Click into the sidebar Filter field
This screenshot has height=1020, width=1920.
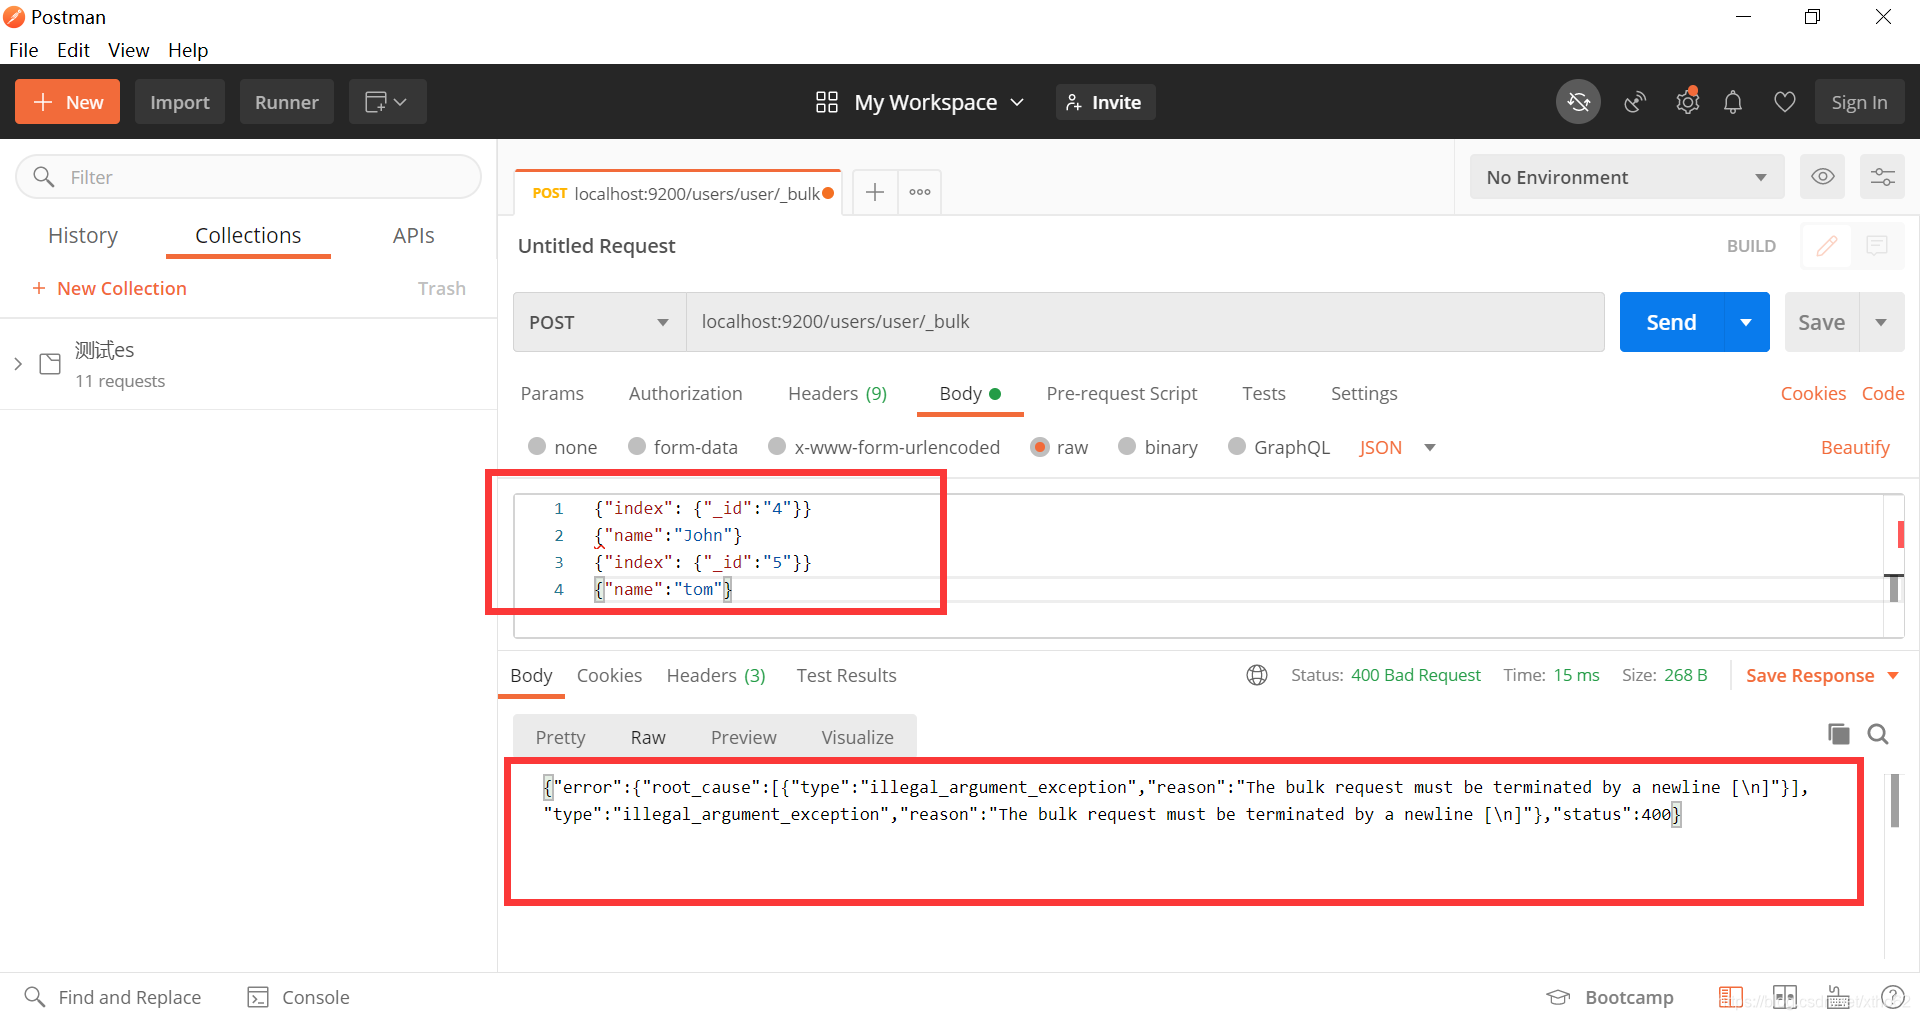coord(248,177)
